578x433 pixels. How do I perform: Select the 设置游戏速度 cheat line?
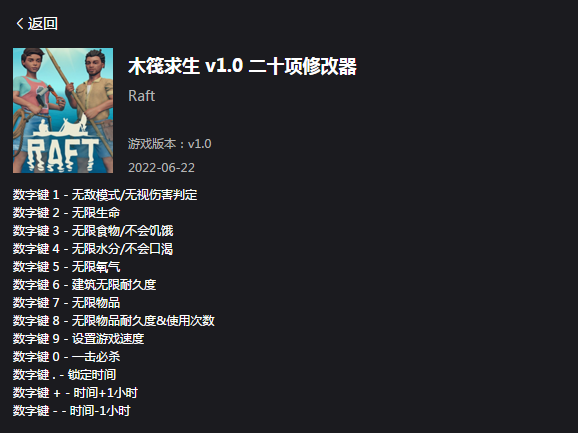79,339
